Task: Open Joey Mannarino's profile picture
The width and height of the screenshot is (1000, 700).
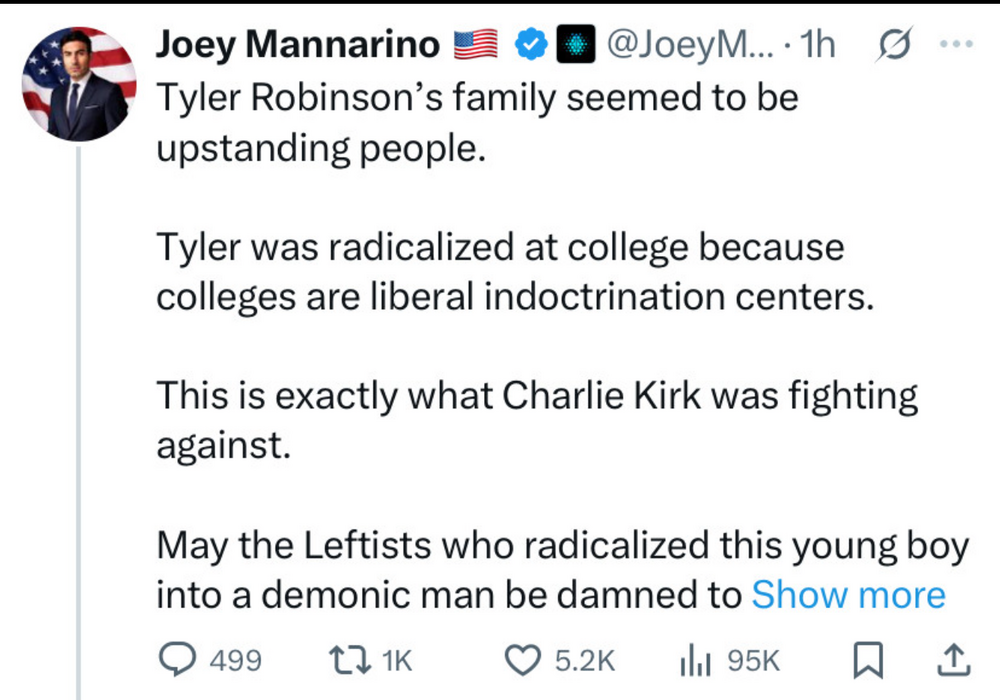Action: pos(79,83)
